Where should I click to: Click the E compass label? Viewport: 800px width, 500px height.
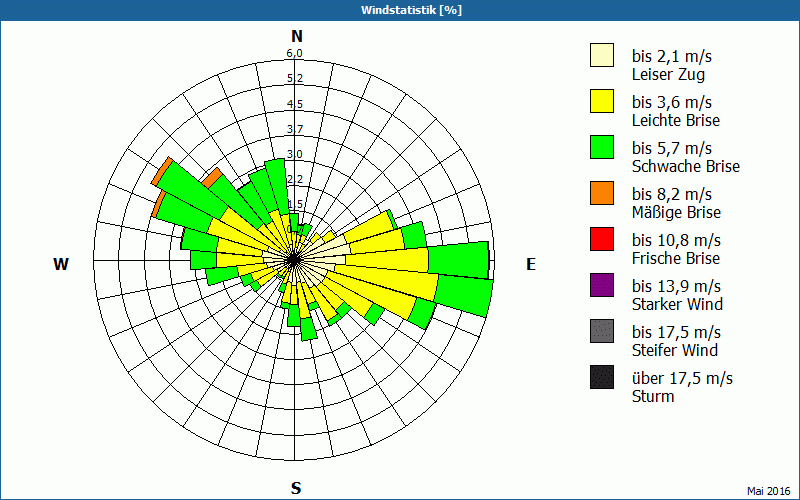pos(531,264)
